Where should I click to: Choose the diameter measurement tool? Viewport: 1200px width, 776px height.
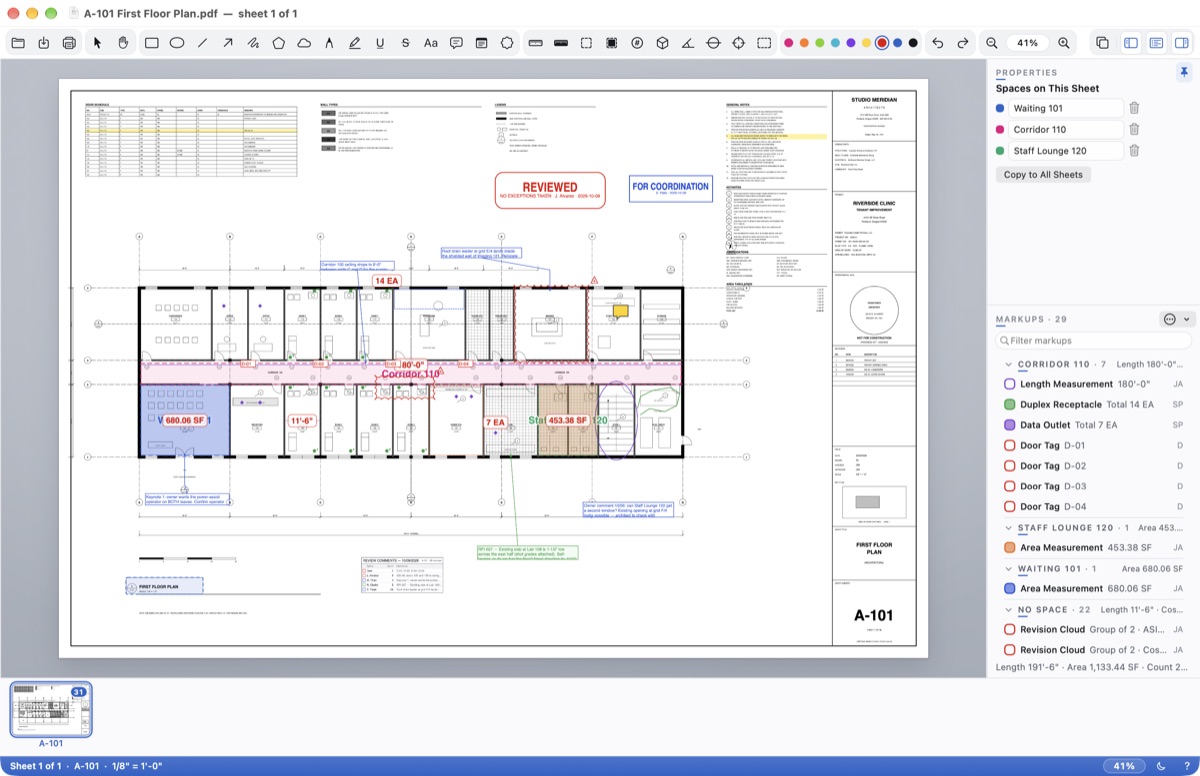(713, 43)
